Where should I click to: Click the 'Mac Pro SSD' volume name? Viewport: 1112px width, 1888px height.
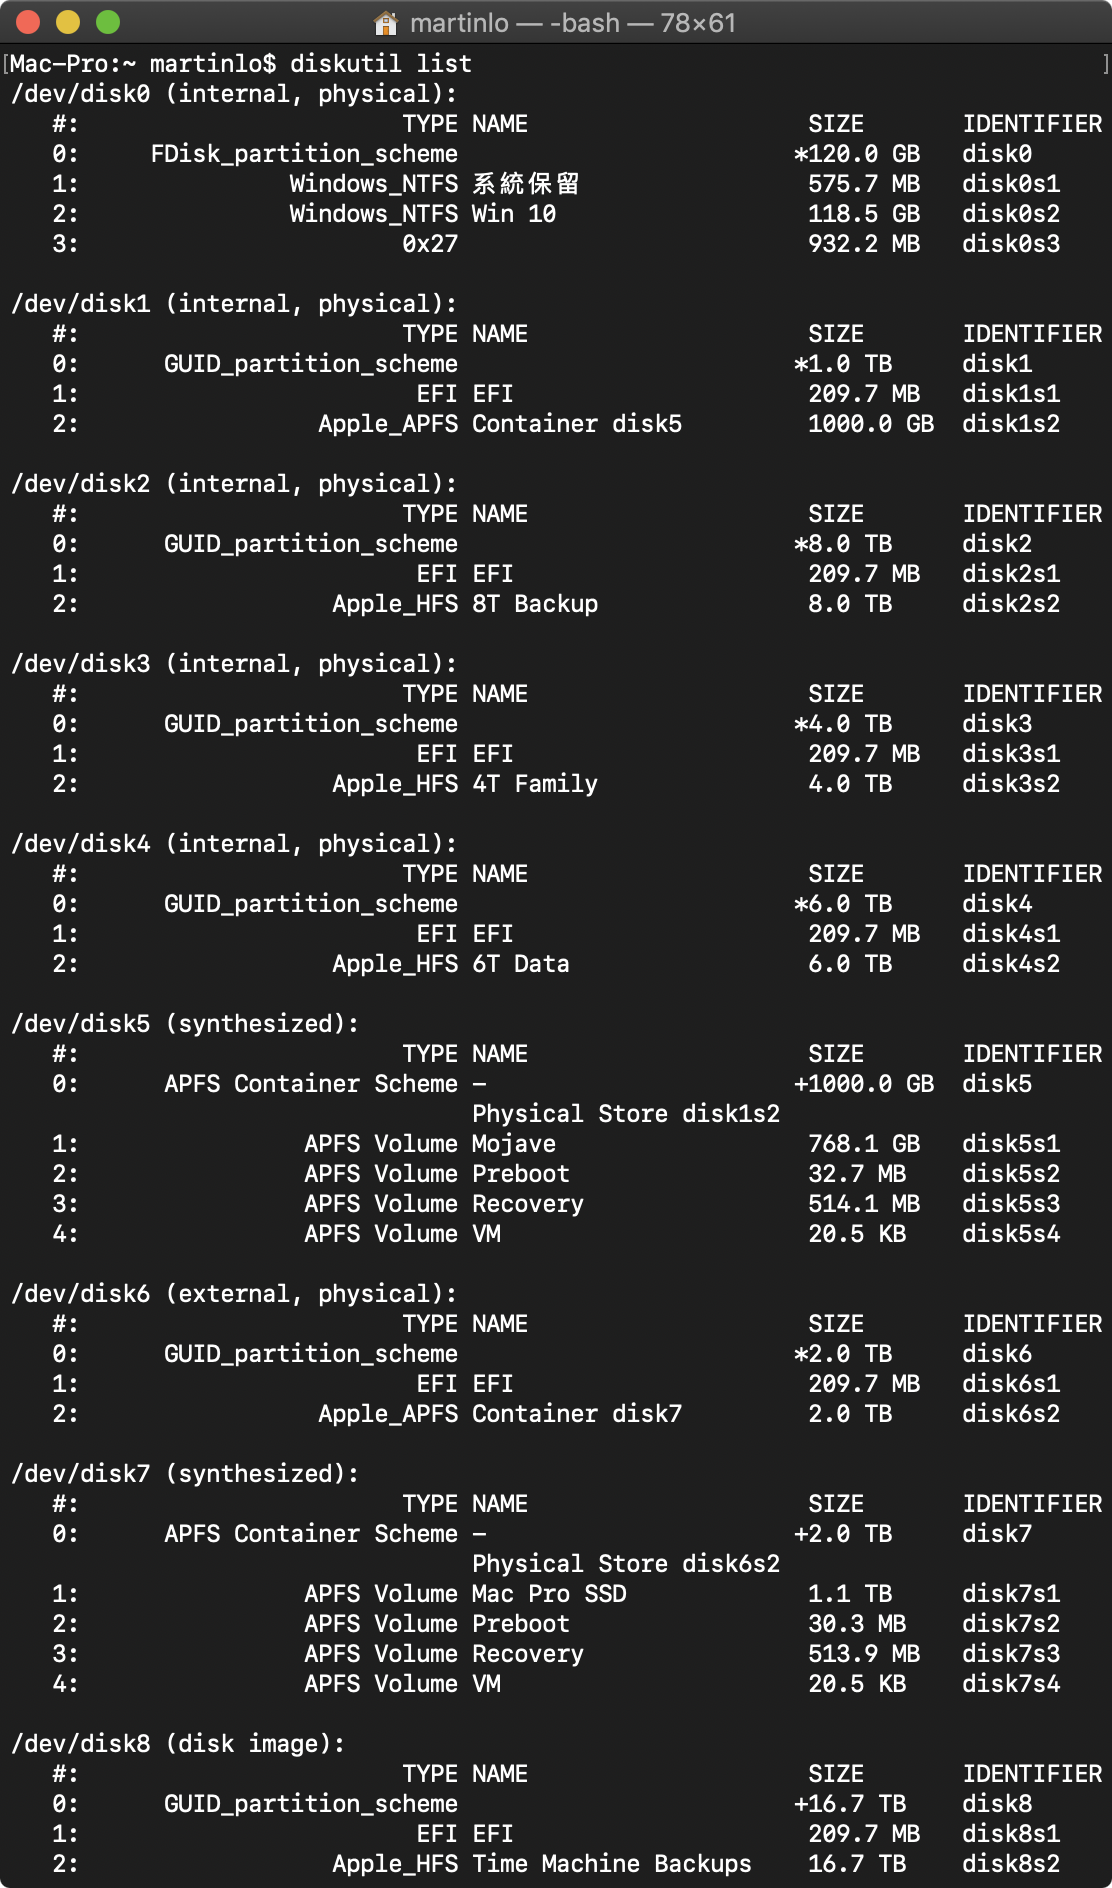(x=549, y=1594)
